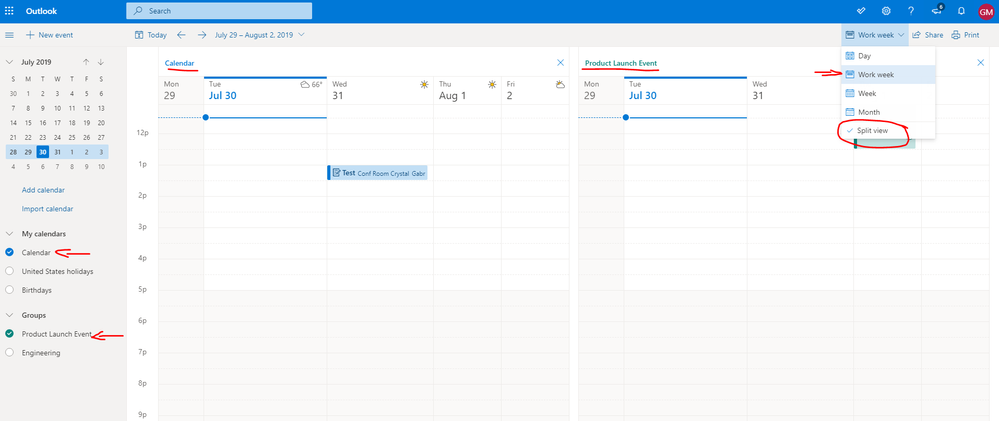Collapse the Groups section
This screenshot has height=421, width=999.
[9, 315]
